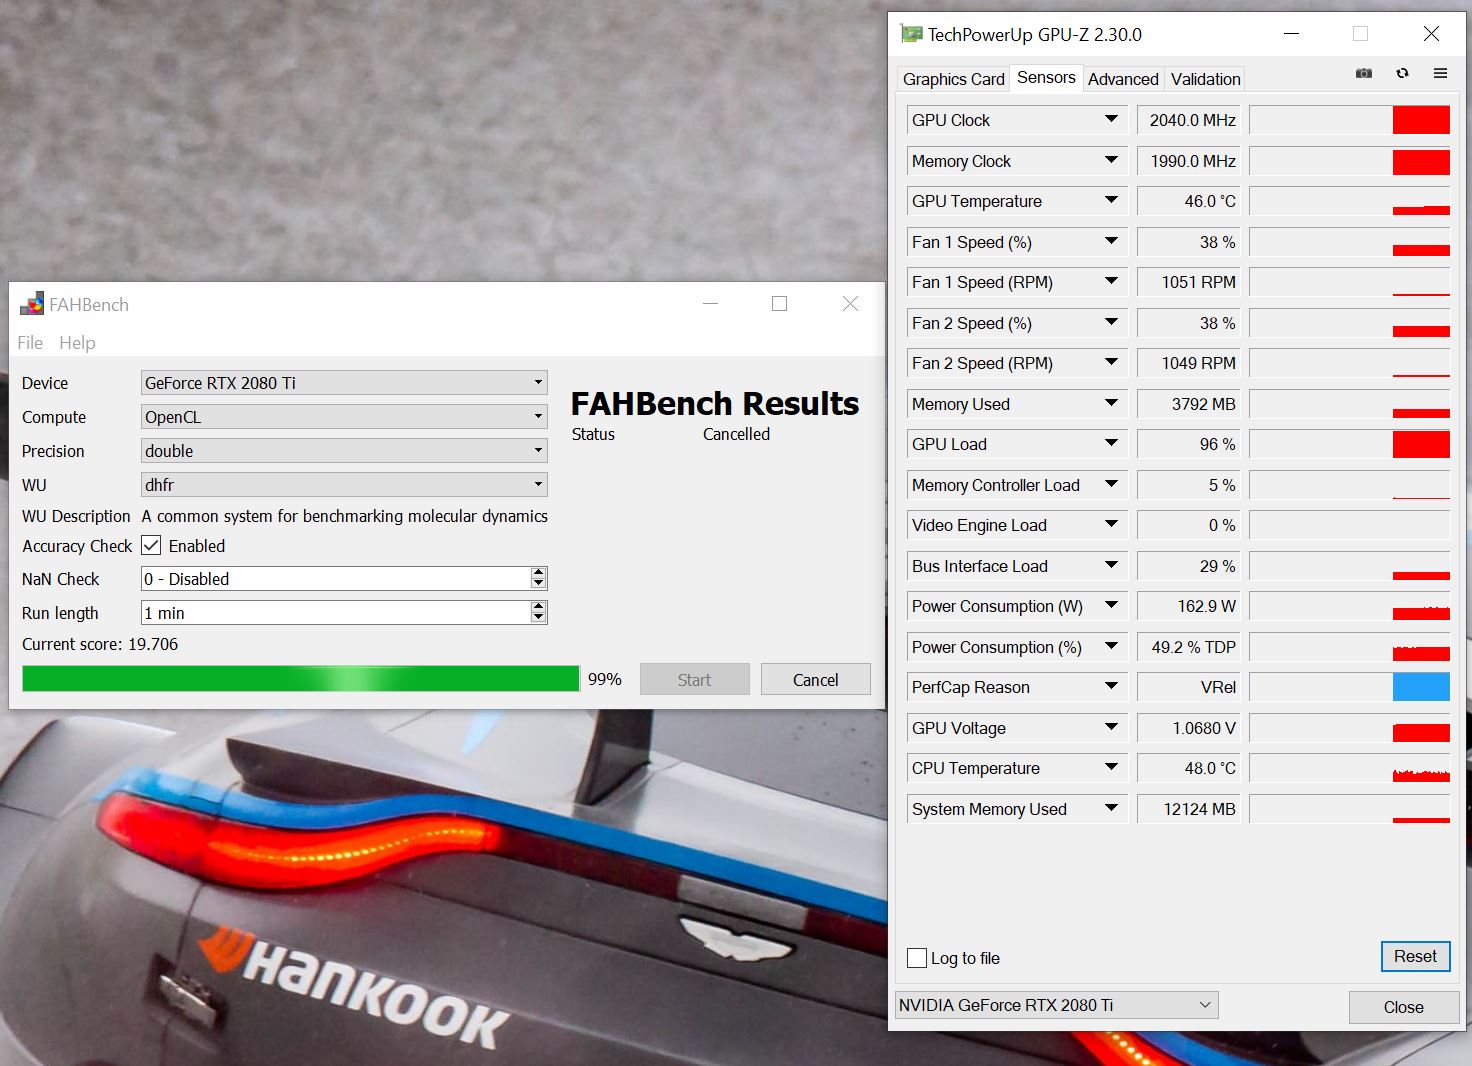Image resolution: width=1472 pixels, height=1066 pixels.
Task: Open the GPU Temperature sensor dropdown
Action: pos(1111,201)
